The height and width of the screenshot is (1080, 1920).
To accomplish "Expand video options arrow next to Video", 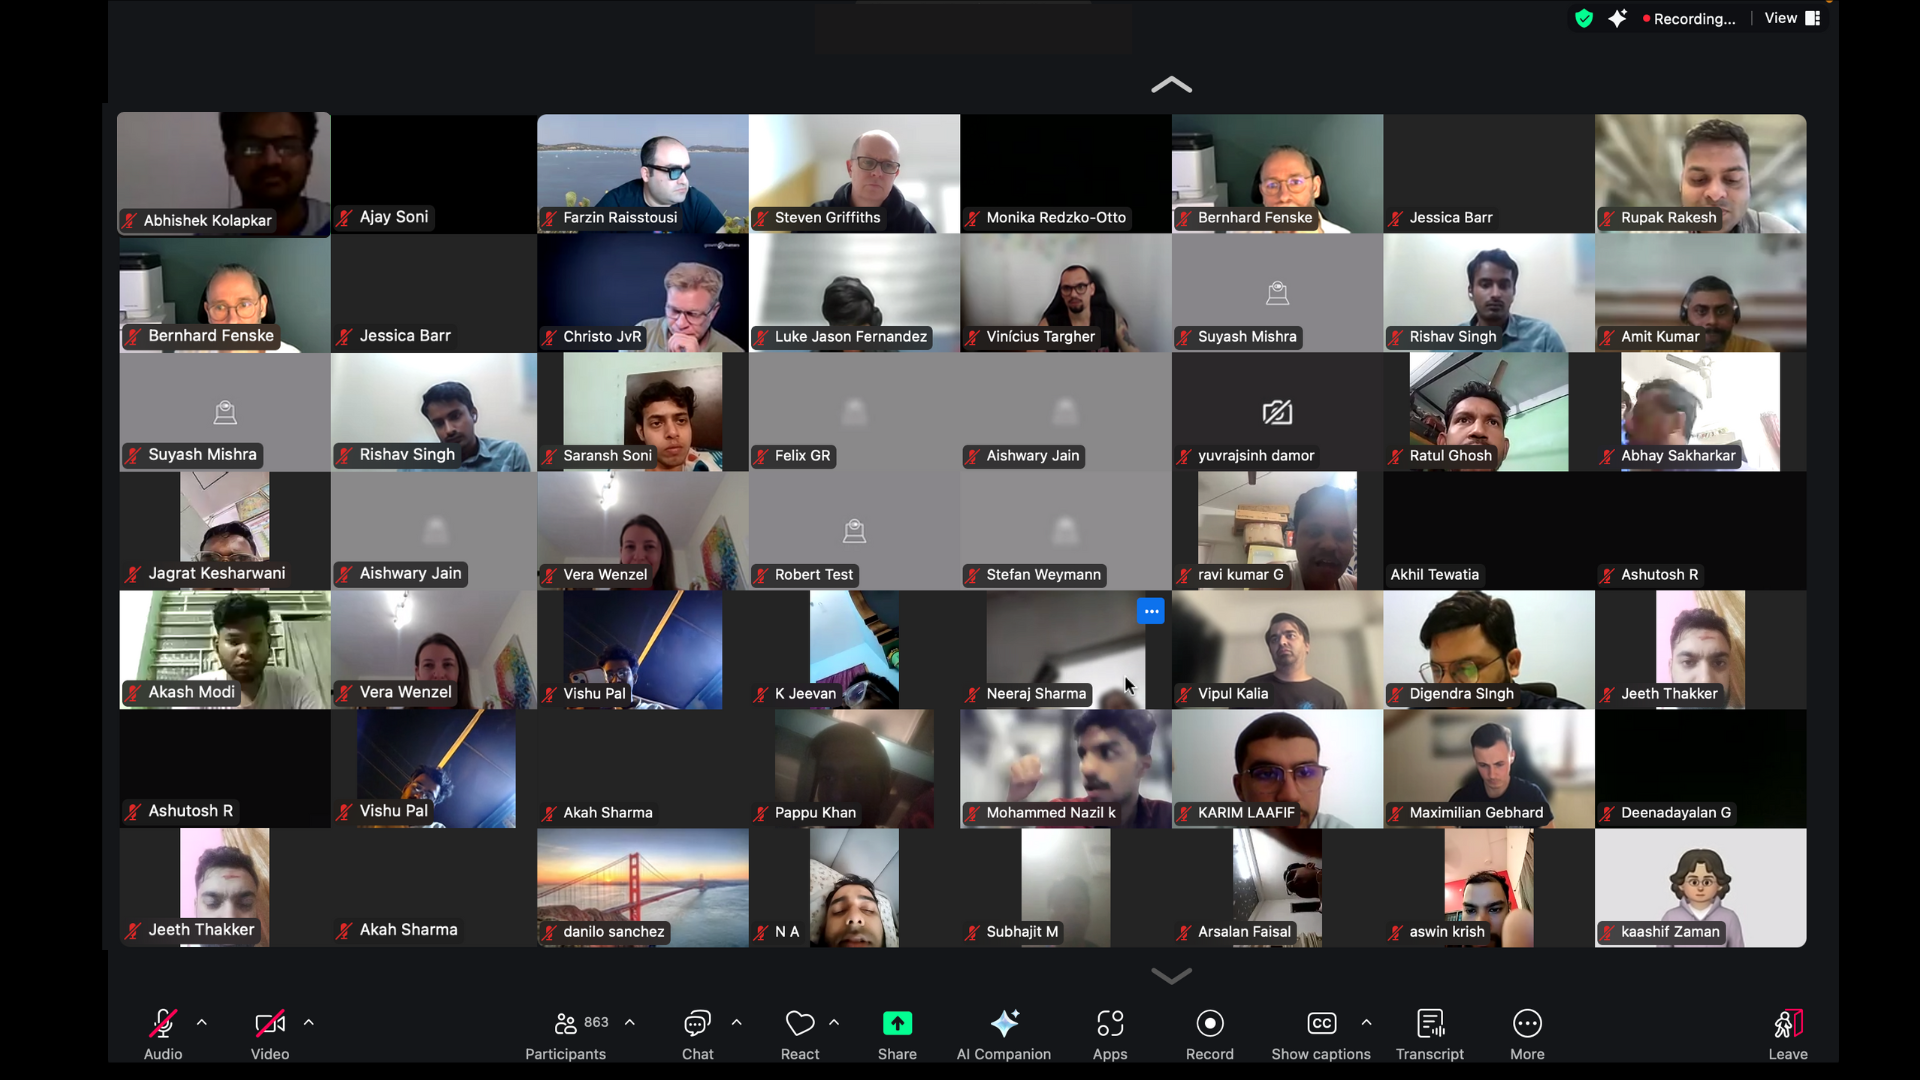I will point(309,1022).
